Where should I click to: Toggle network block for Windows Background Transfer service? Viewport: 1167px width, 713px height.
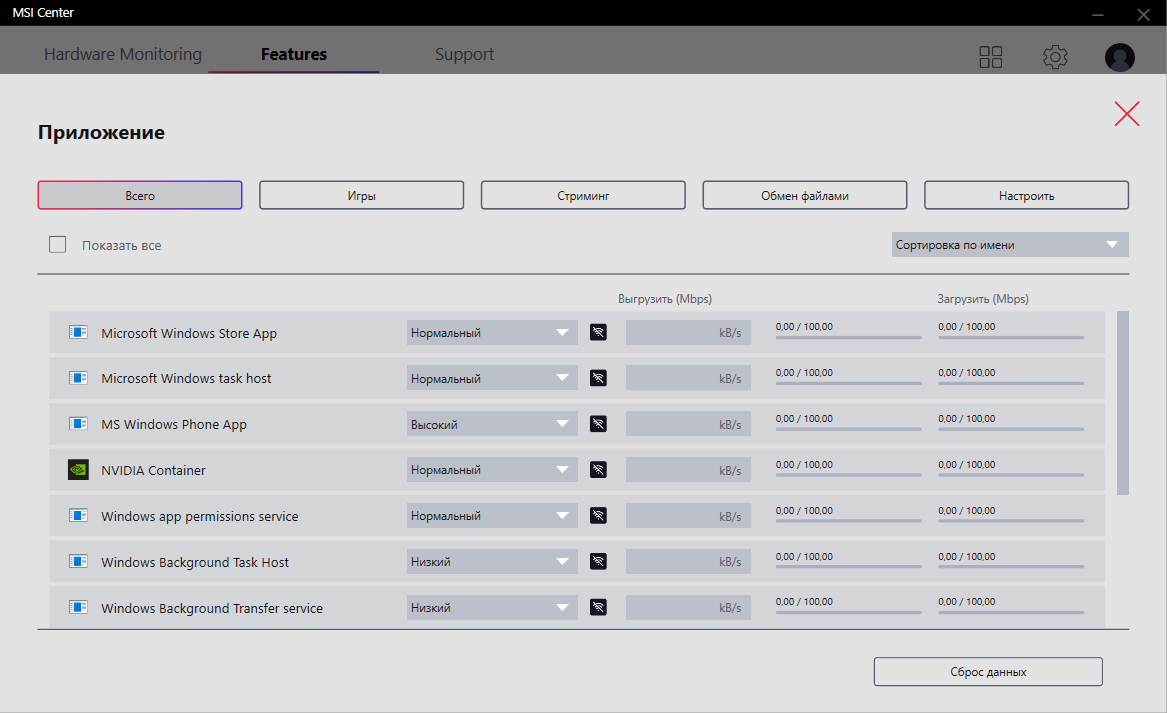tap(598, 607)
